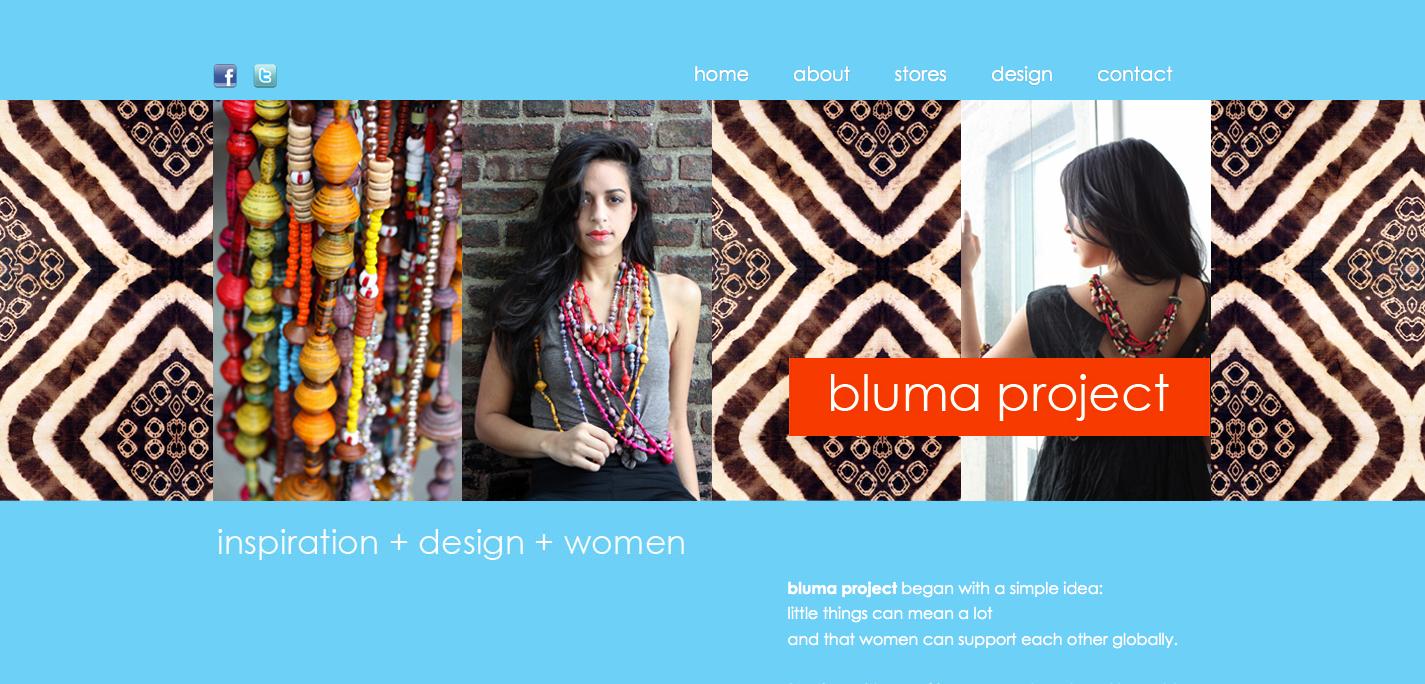The height and width of the screenshot is (684, 1425).
Task: Click 'began with a simple idea' text
Action: pyautogui.click(x=1002, y=589)
